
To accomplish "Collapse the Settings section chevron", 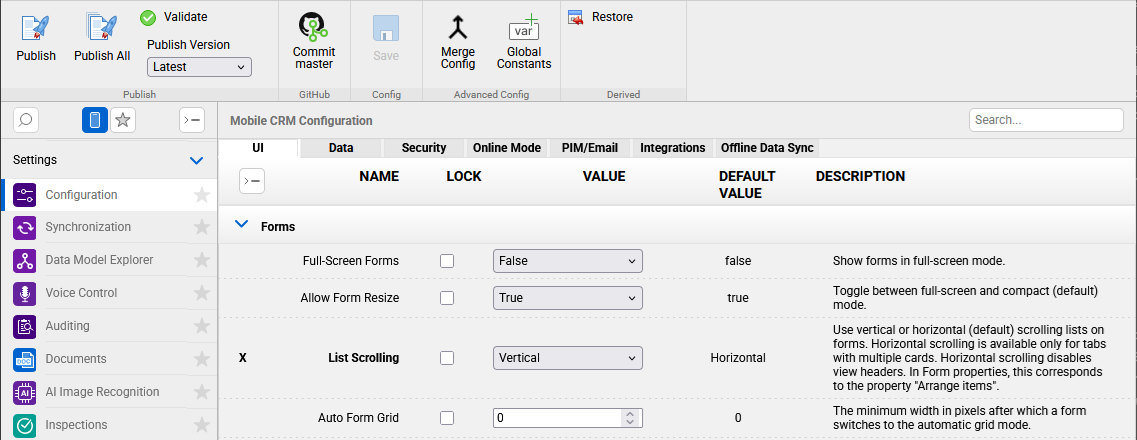I will tap(196, 160).
